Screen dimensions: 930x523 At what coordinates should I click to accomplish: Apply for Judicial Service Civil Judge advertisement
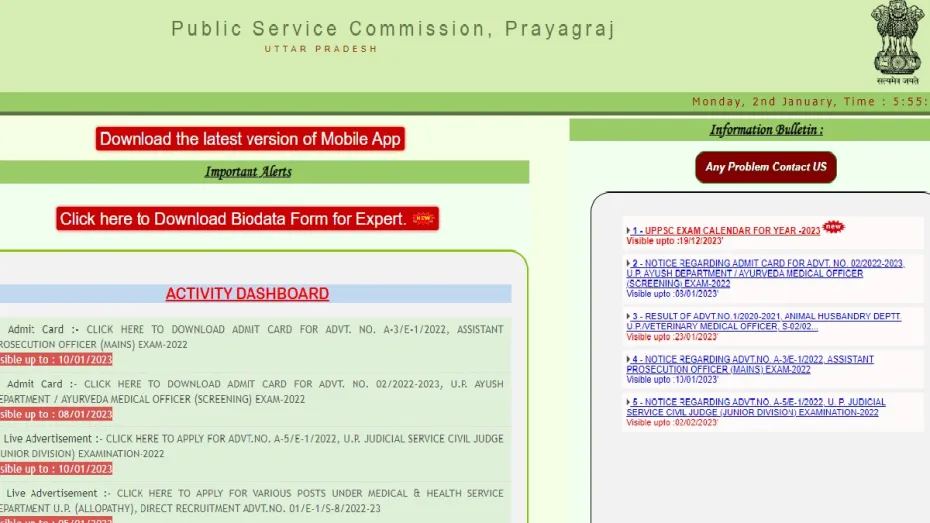[x=251, y=446]
